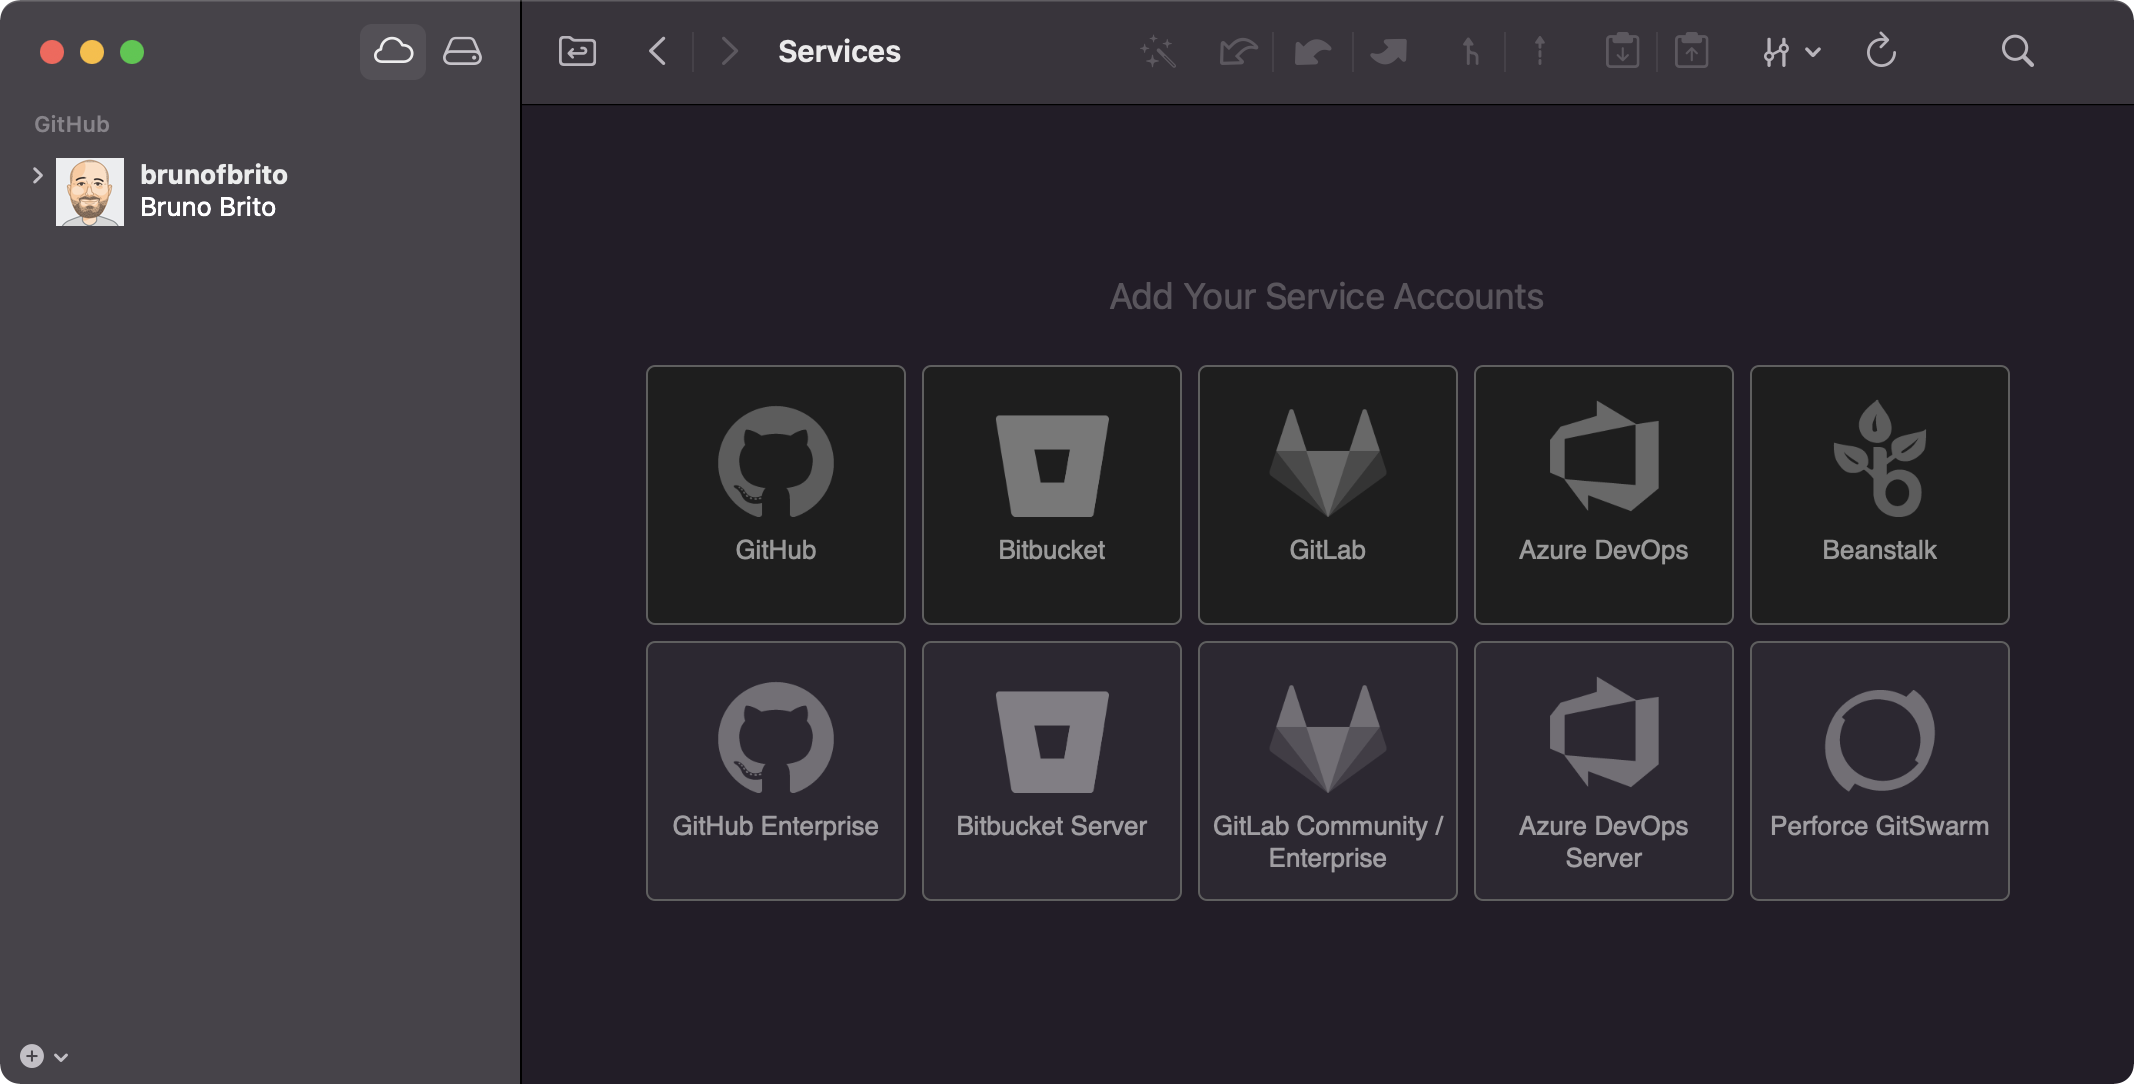This screenshot has width=2134, height=1084.
Task: Click the redo arrow icon
Action: (x=1312, y=53)
